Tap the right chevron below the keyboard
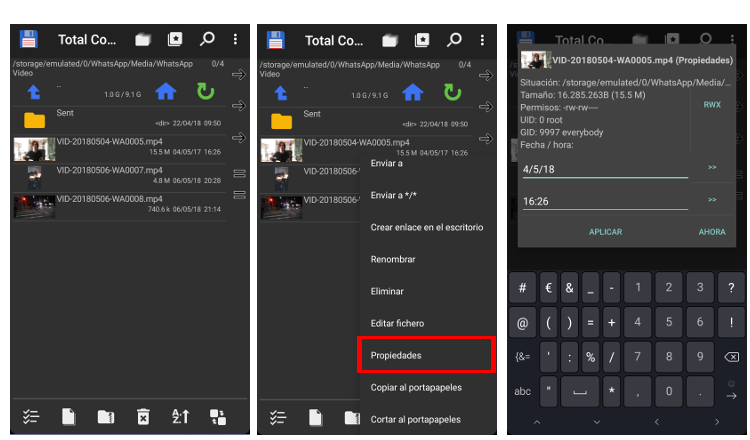This screenshot has width=750, height=440. click(717, 422)
